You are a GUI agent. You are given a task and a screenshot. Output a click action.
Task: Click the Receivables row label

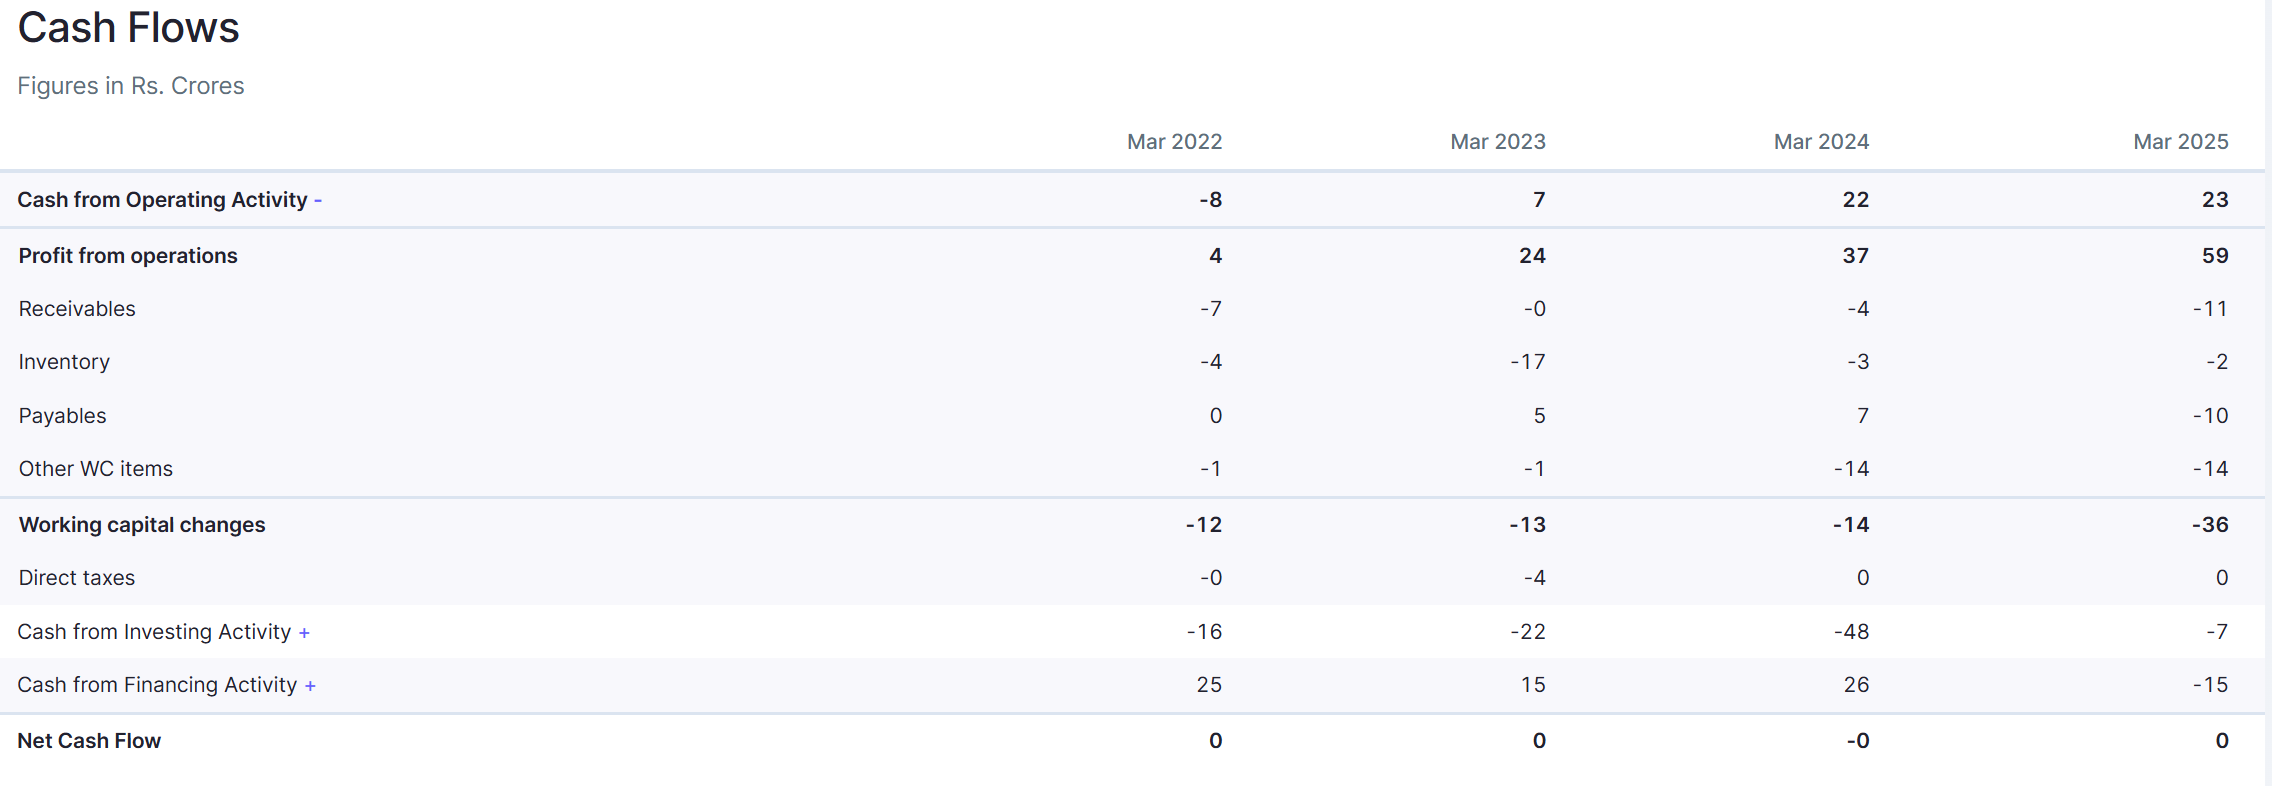(77, 309)
